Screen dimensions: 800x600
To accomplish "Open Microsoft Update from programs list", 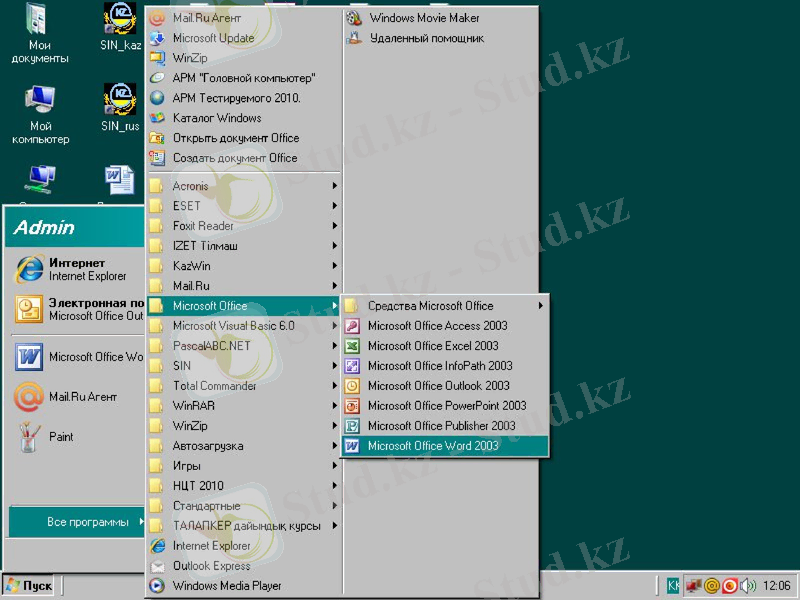I will [x=213, y=38].
